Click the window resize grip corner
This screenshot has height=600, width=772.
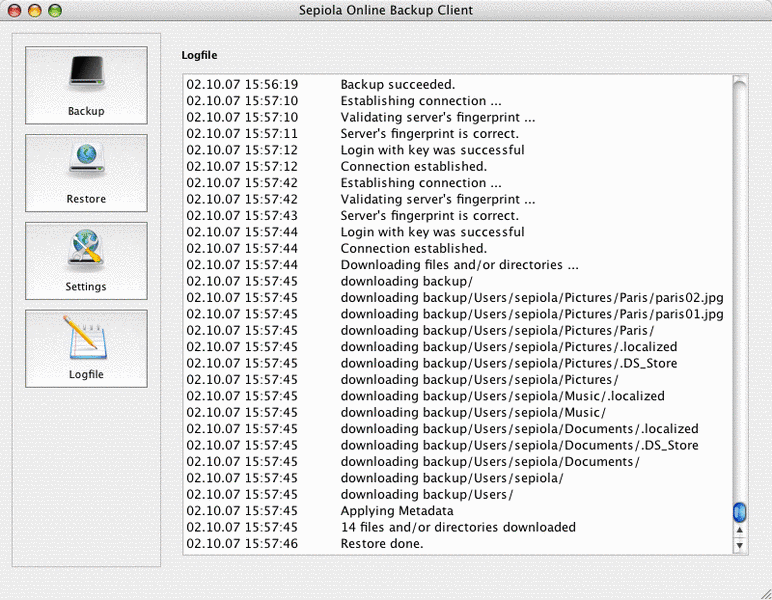pyautogui.click(x=765, y=593)
